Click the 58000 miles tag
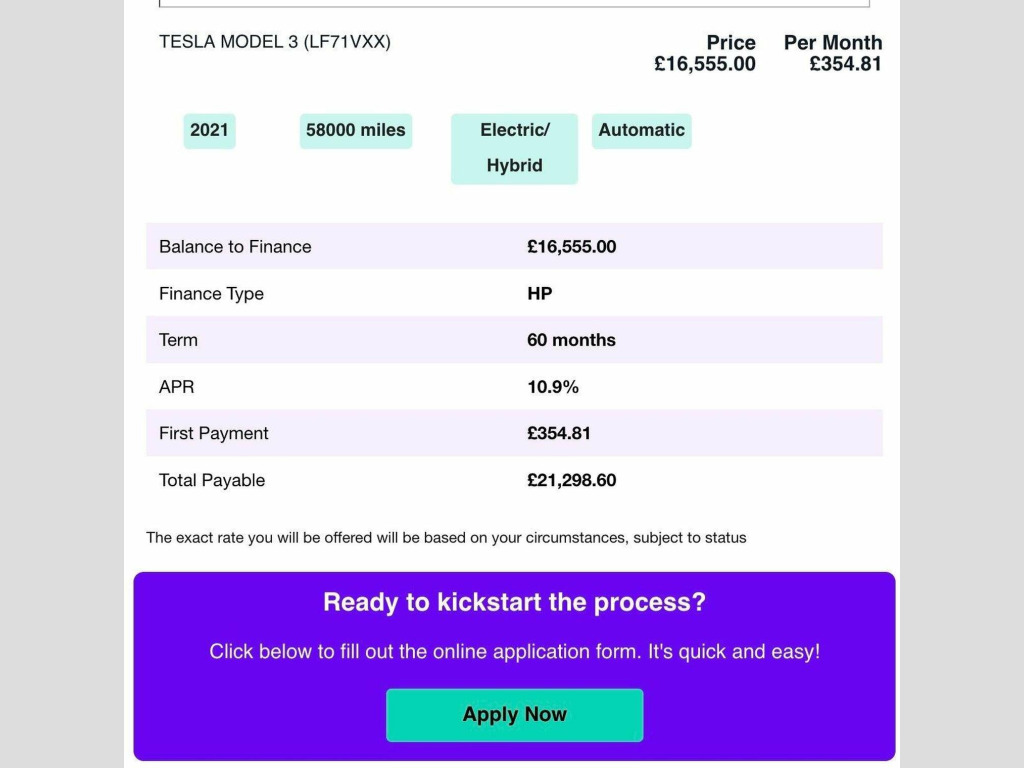 pos(356,130)
